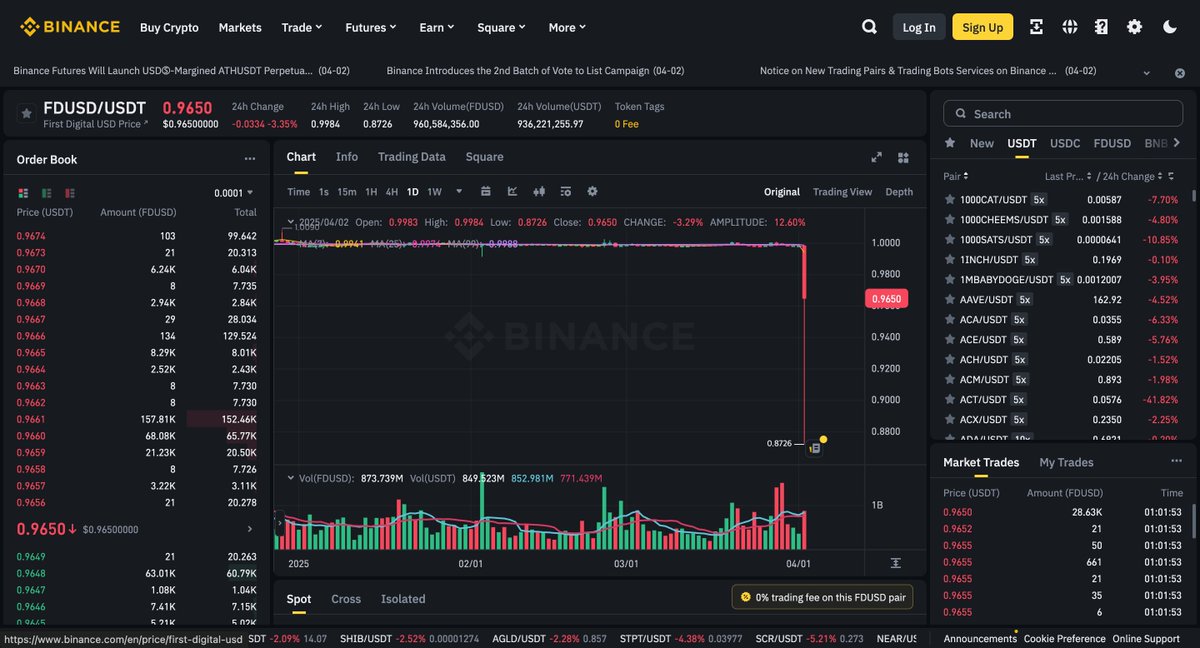Image resolution: width=1200 pixels, height=648 pixels.
Task: Select the USDC market tab
Action: point(1065,143)
